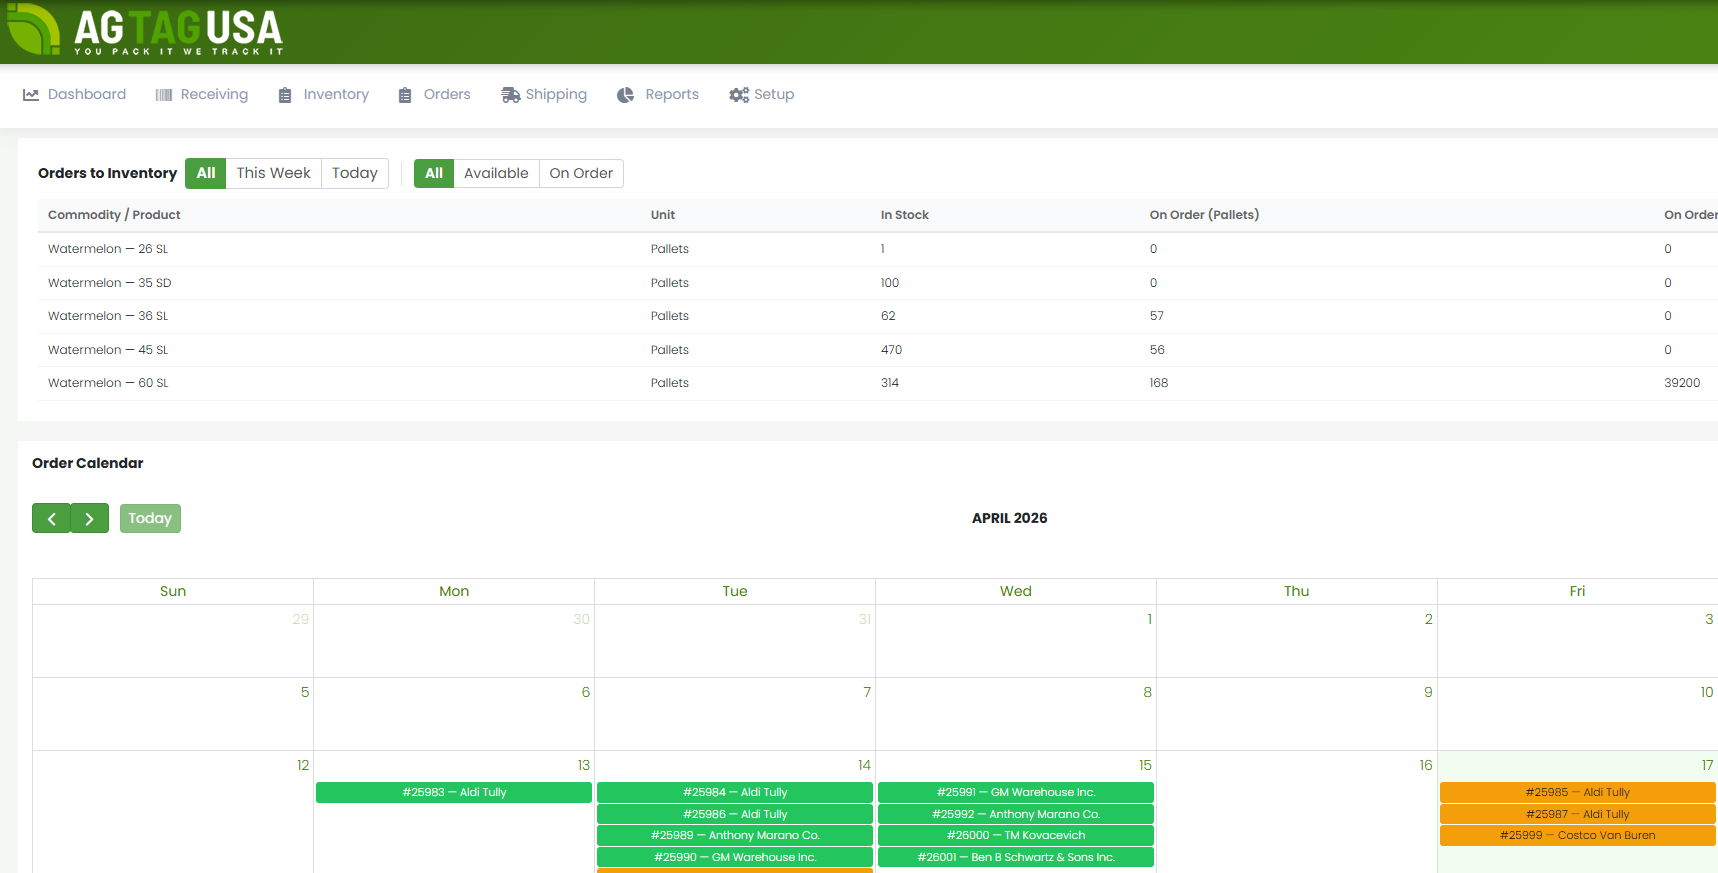
Task: Click the In Stock column header
Action: point(905,215)
